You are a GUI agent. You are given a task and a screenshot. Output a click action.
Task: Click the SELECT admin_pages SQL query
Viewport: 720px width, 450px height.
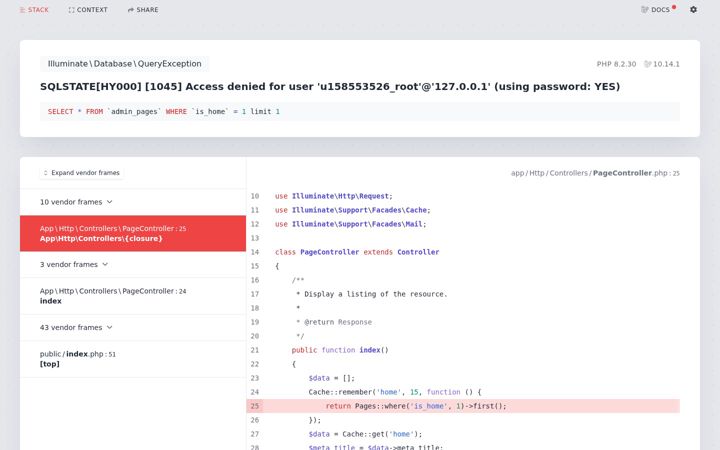[x=164, y=112]
